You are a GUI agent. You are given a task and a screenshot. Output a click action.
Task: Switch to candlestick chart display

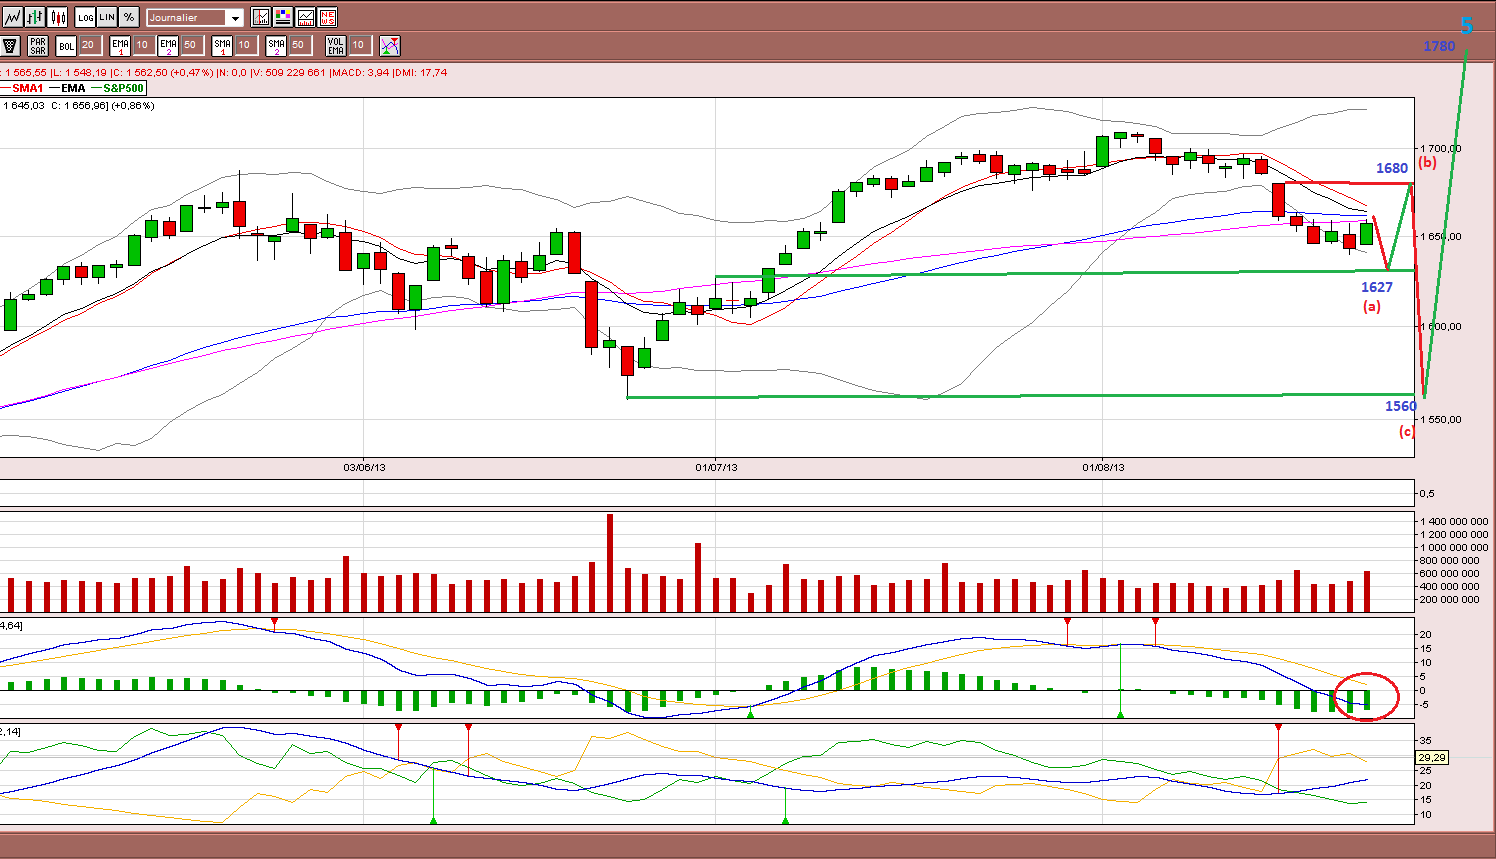tap(58, 17)
